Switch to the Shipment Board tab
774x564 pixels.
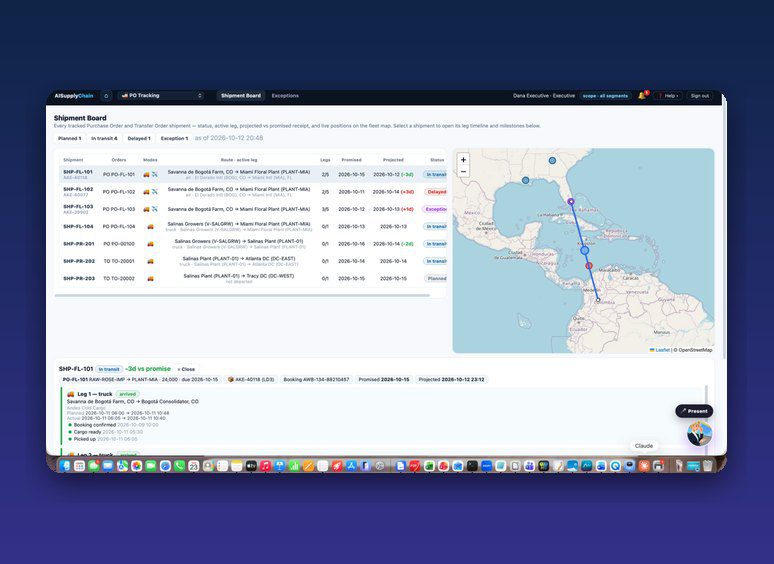241,96
